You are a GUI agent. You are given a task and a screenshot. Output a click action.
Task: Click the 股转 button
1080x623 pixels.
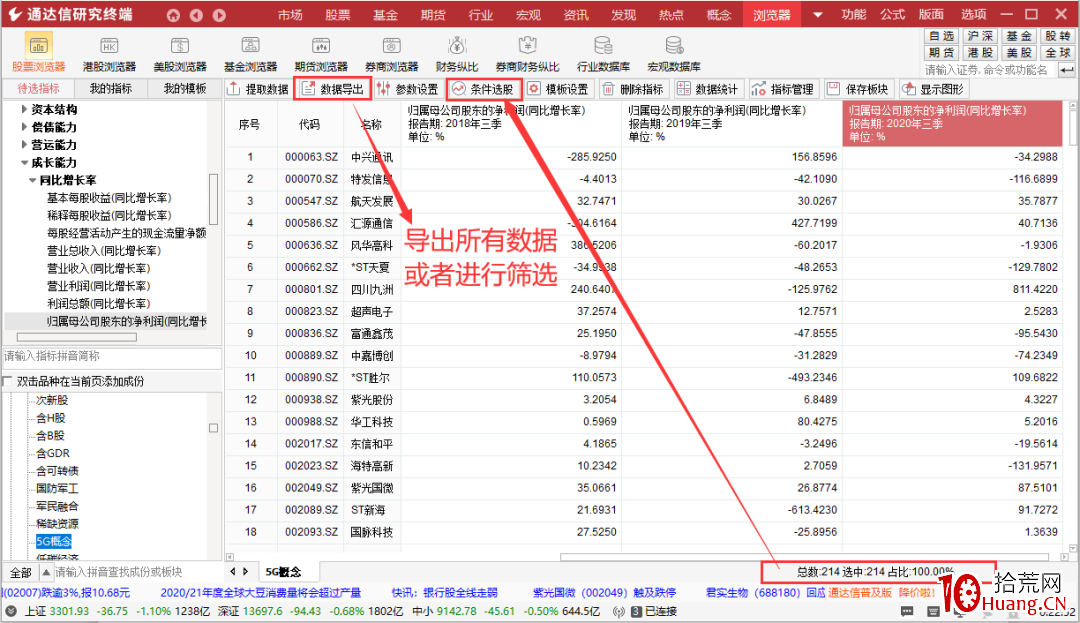click(x=1057, y=36)
